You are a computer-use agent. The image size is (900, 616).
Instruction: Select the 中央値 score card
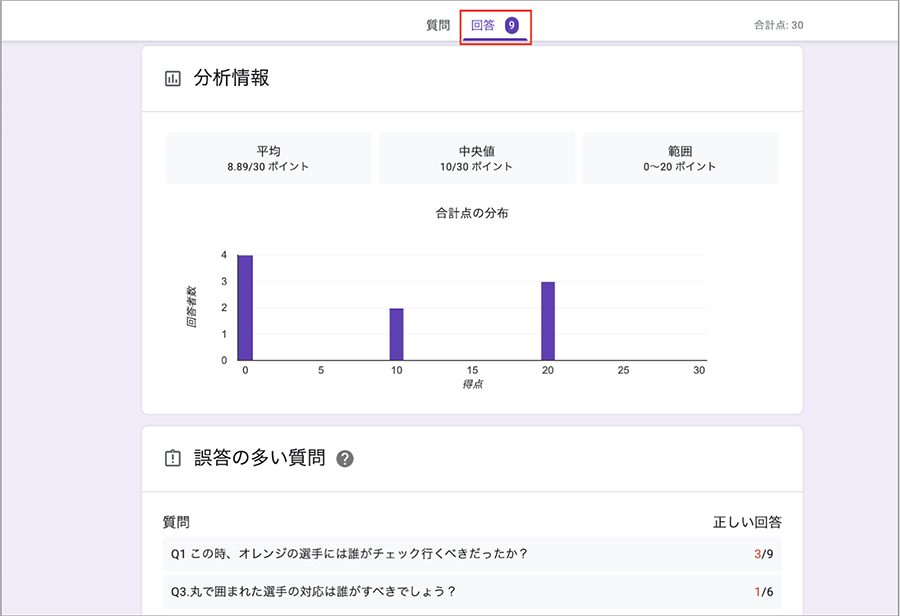click(x=475, y=158)
